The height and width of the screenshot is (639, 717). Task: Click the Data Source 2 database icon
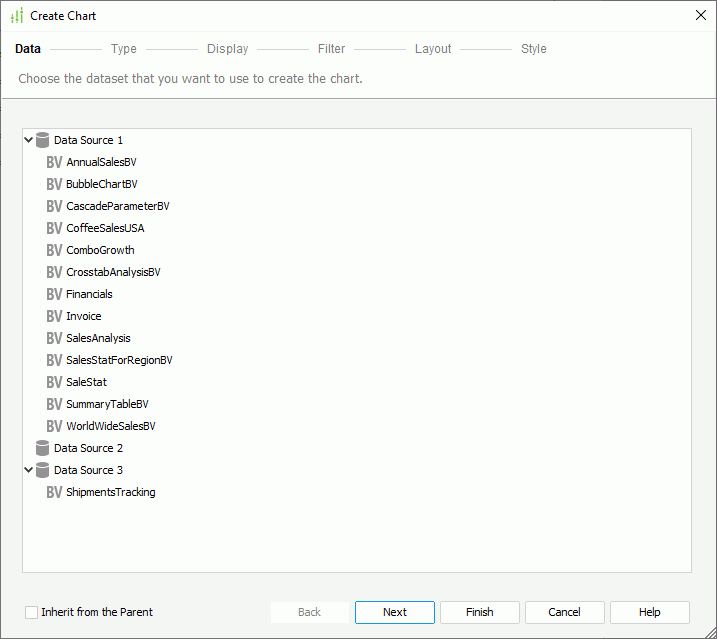(x=43, y=448)
